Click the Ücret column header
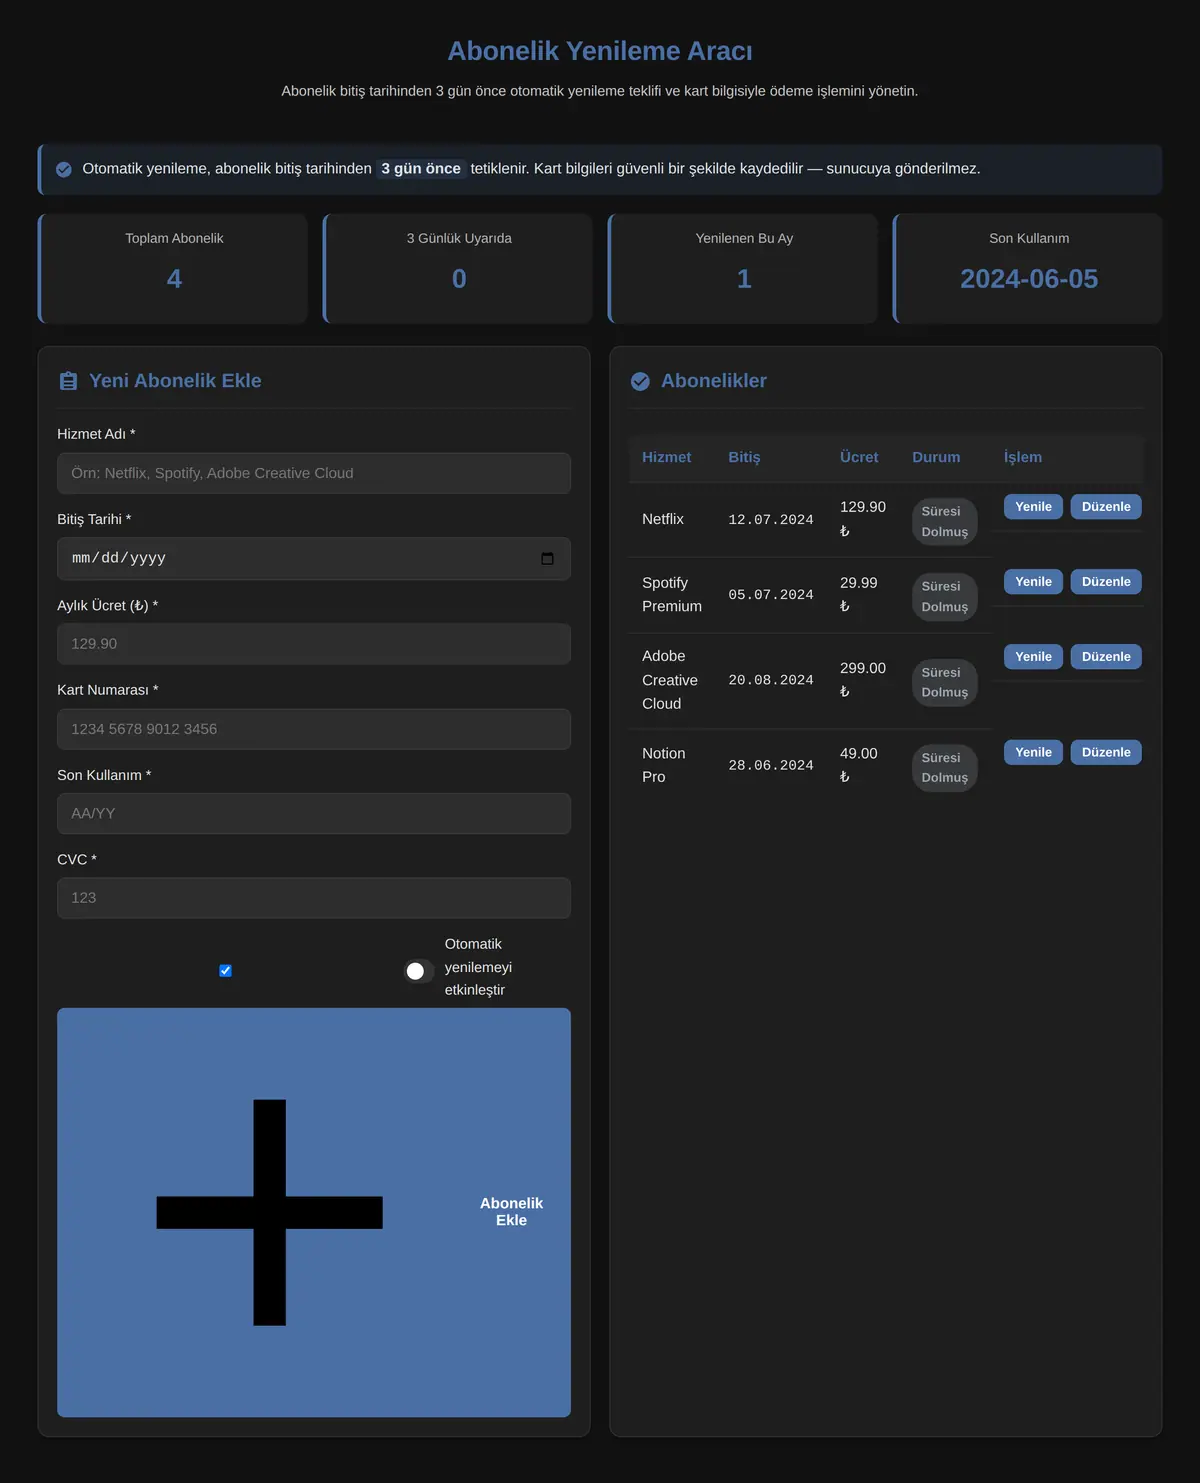Viewport: 1200px width, 1483px height. (x=859, y=457)
